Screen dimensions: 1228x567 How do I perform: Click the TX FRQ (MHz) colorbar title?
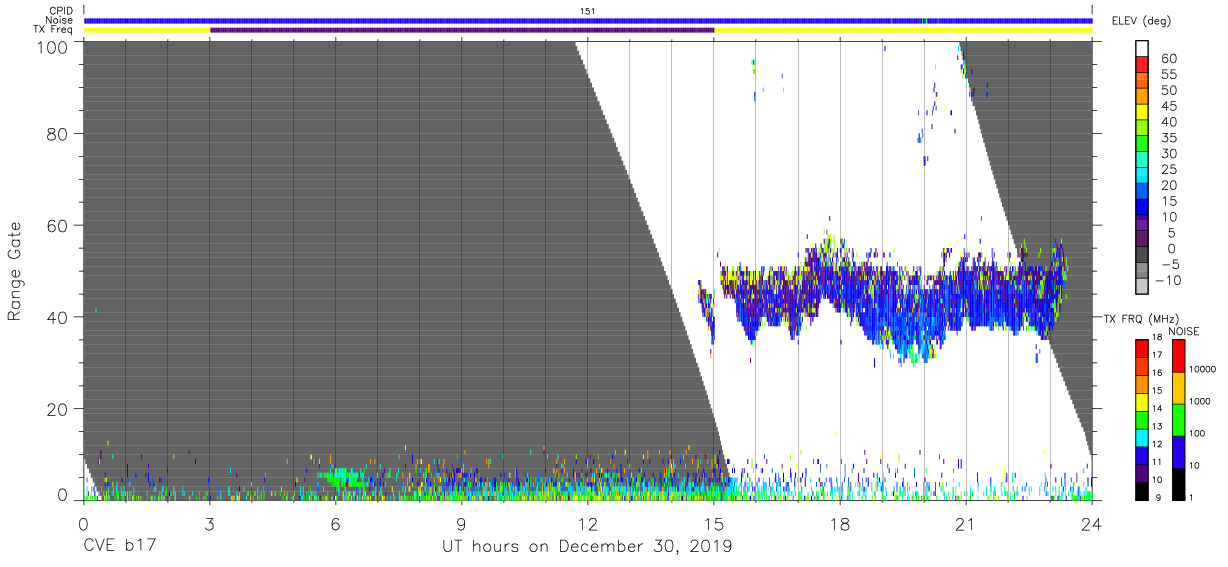click(1143, 318)
